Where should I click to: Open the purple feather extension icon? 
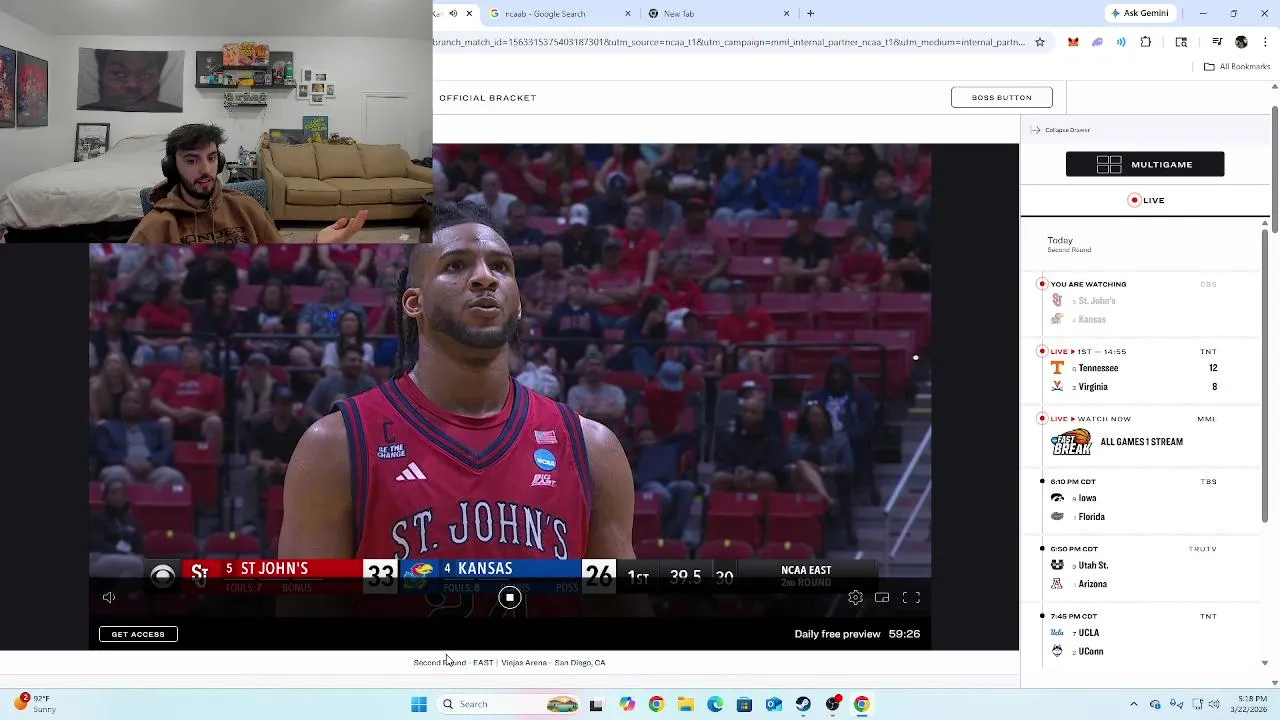(x=1097, y=42)
